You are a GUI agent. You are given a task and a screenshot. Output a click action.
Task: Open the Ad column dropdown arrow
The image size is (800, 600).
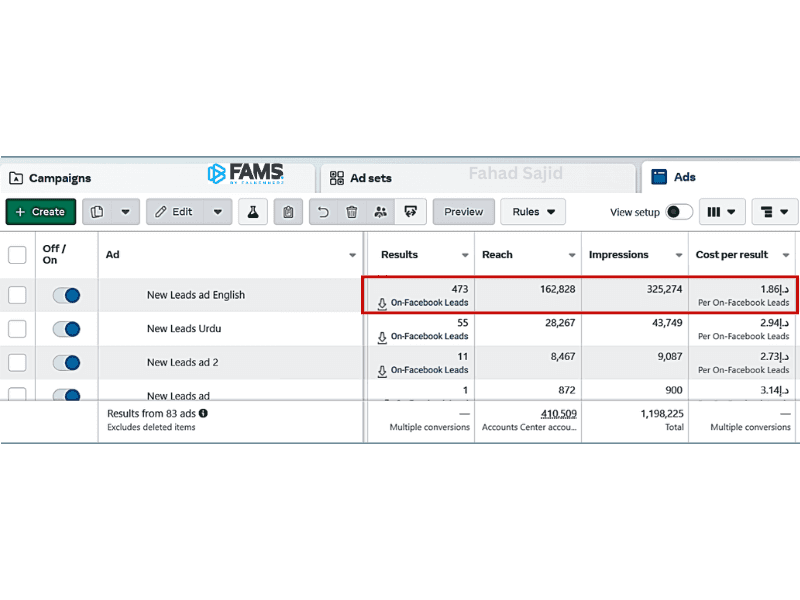(x=352, y=255)
